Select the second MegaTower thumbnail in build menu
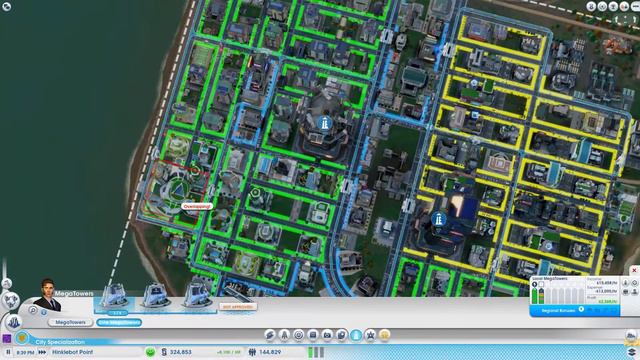The height and width of the screenshot is (360, 640). (x=156, y=296)
